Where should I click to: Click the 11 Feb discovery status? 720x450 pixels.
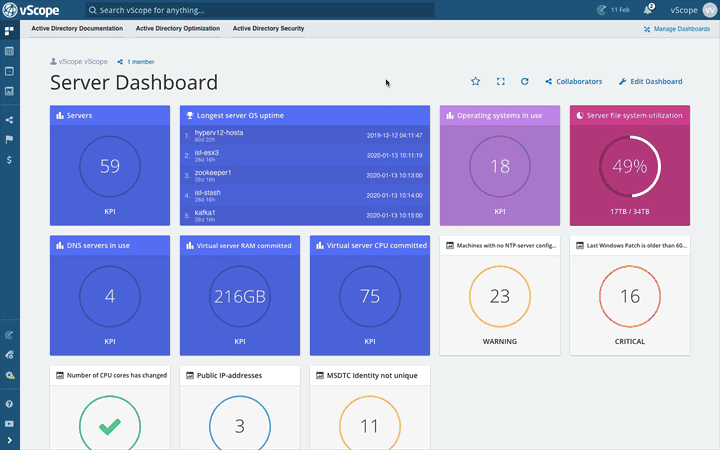pos(613,10)
